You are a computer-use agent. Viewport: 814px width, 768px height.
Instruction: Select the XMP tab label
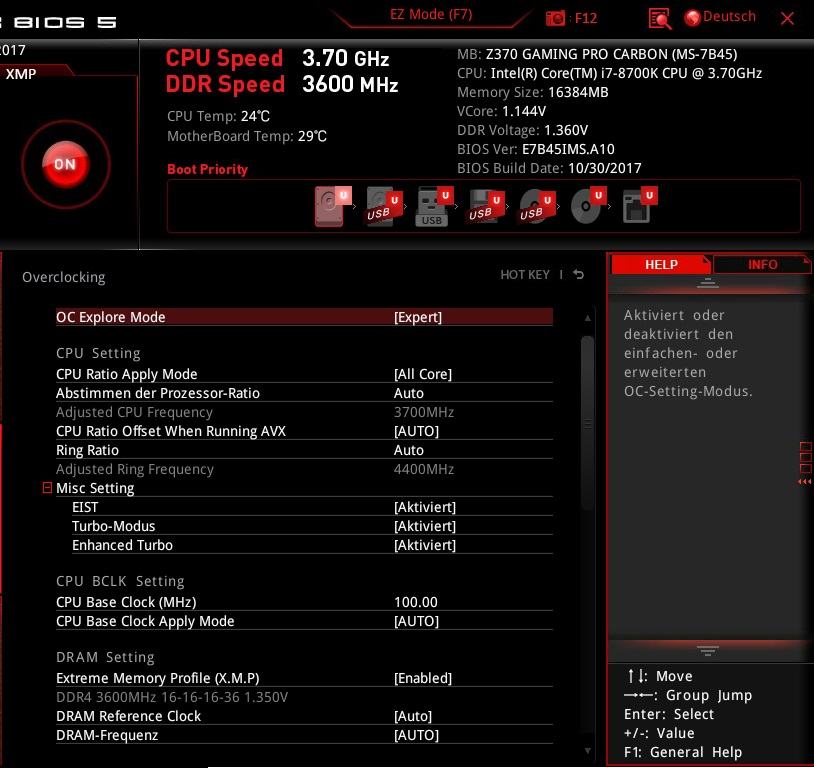point(21,74)
